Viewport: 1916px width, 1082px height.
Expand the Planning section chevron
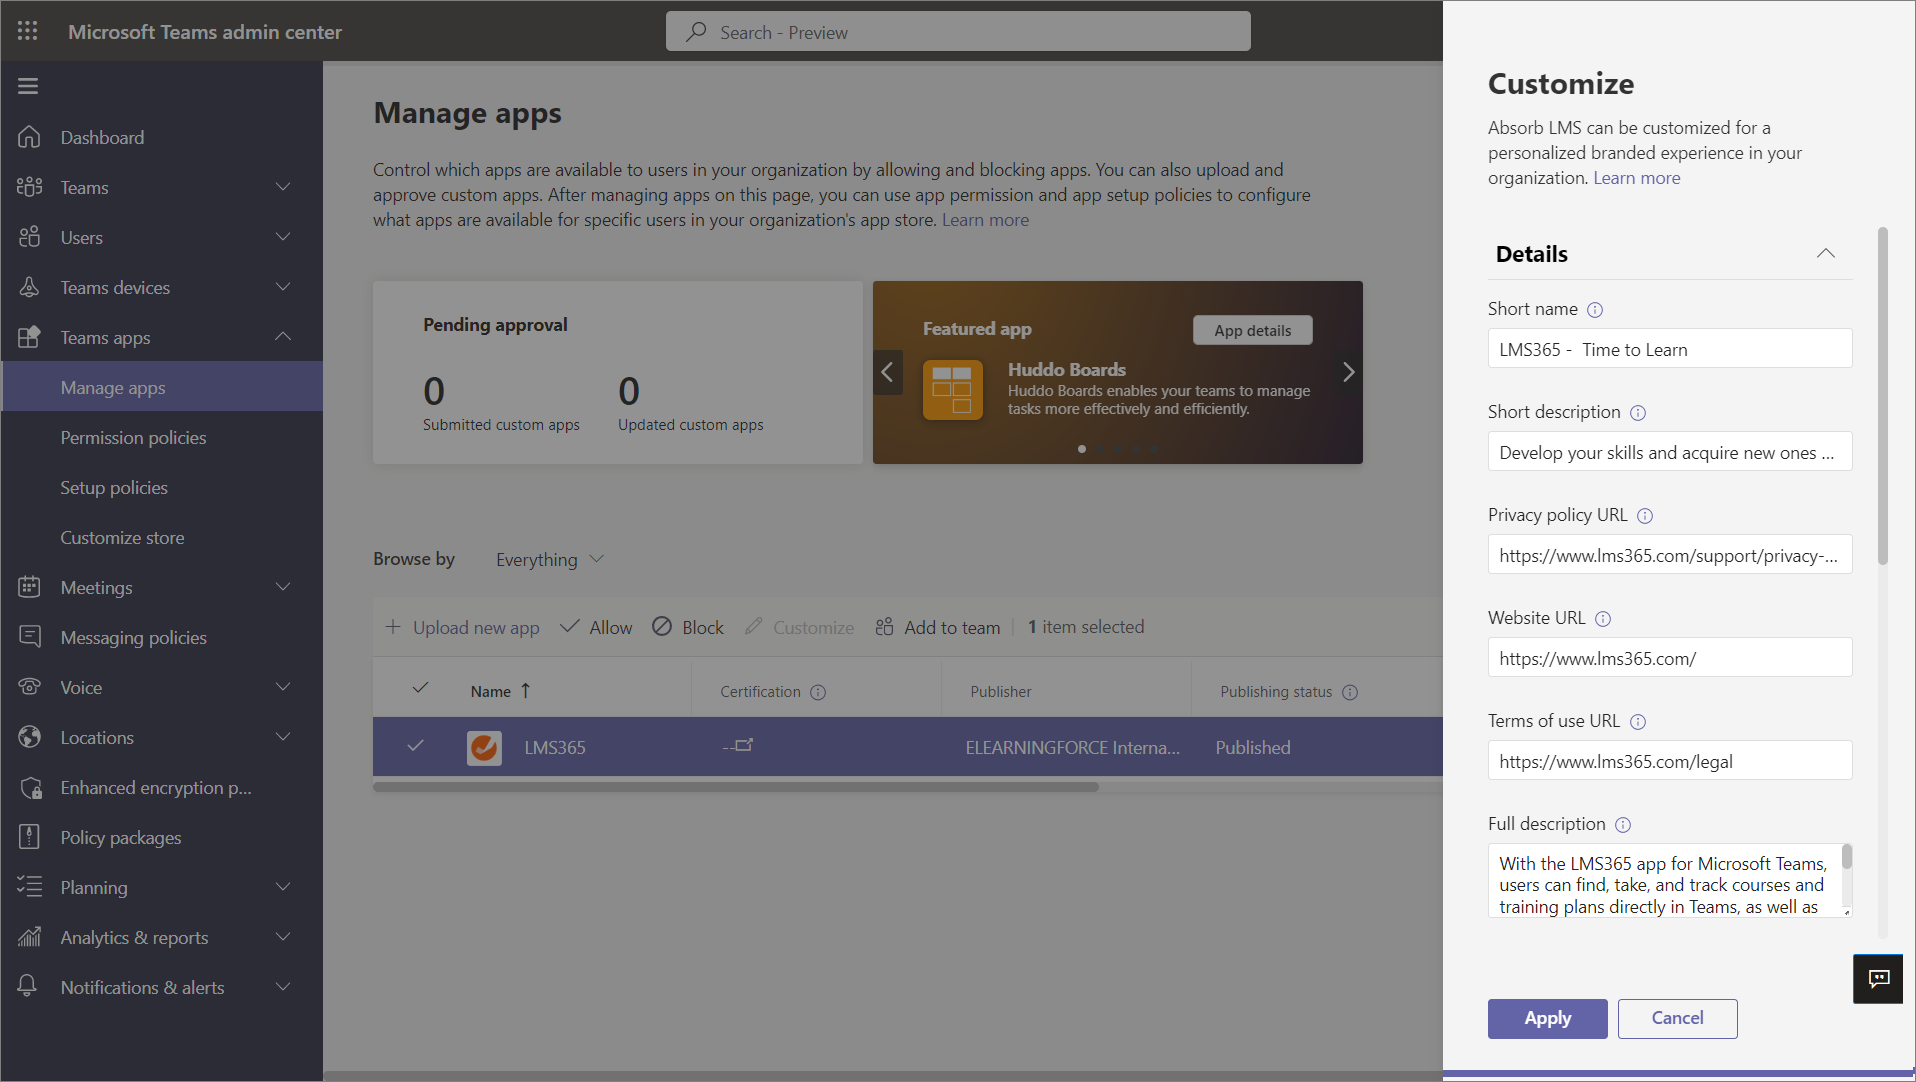(283, 887)
